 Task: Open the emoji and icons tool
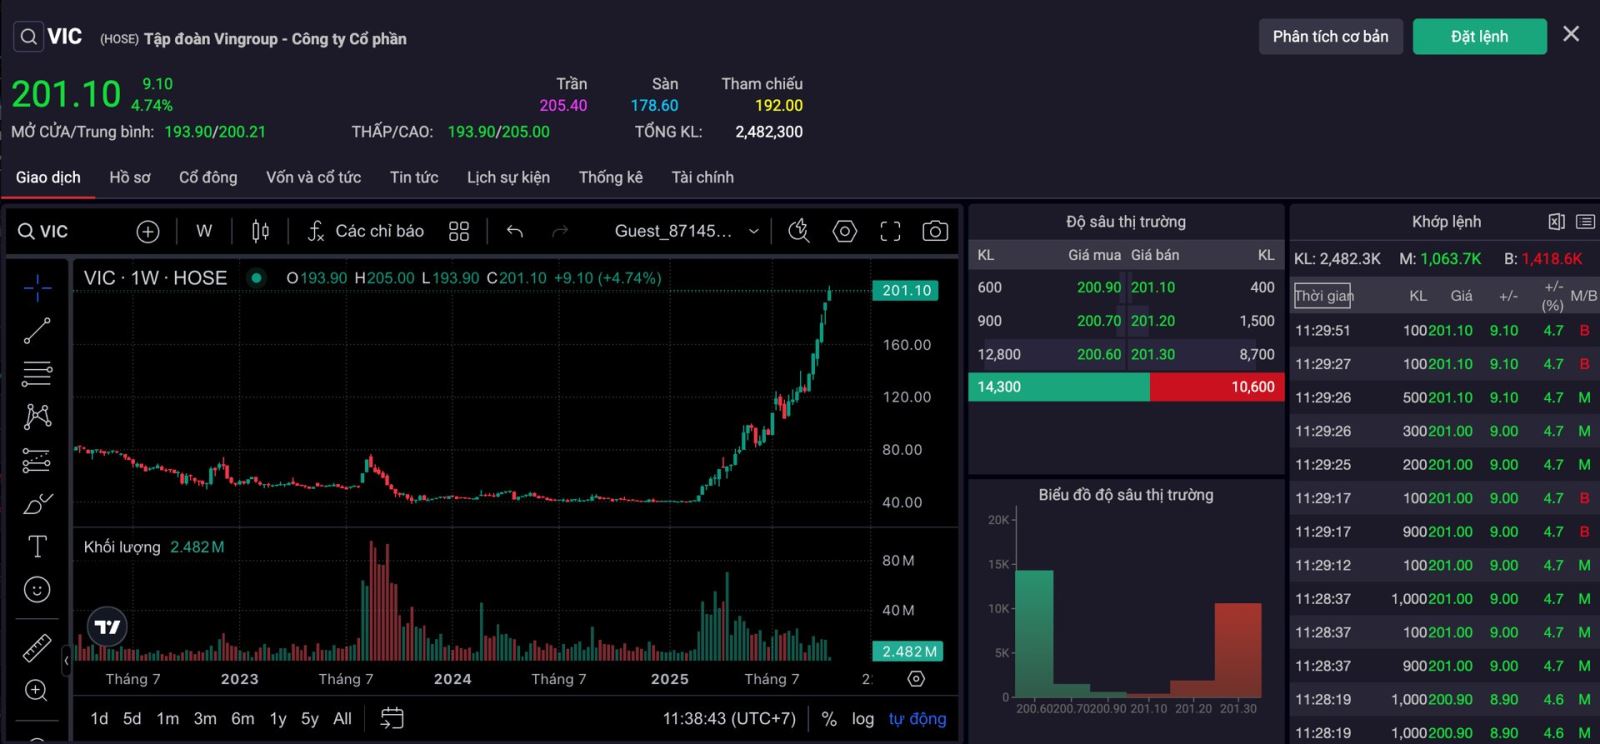point(37,590)
